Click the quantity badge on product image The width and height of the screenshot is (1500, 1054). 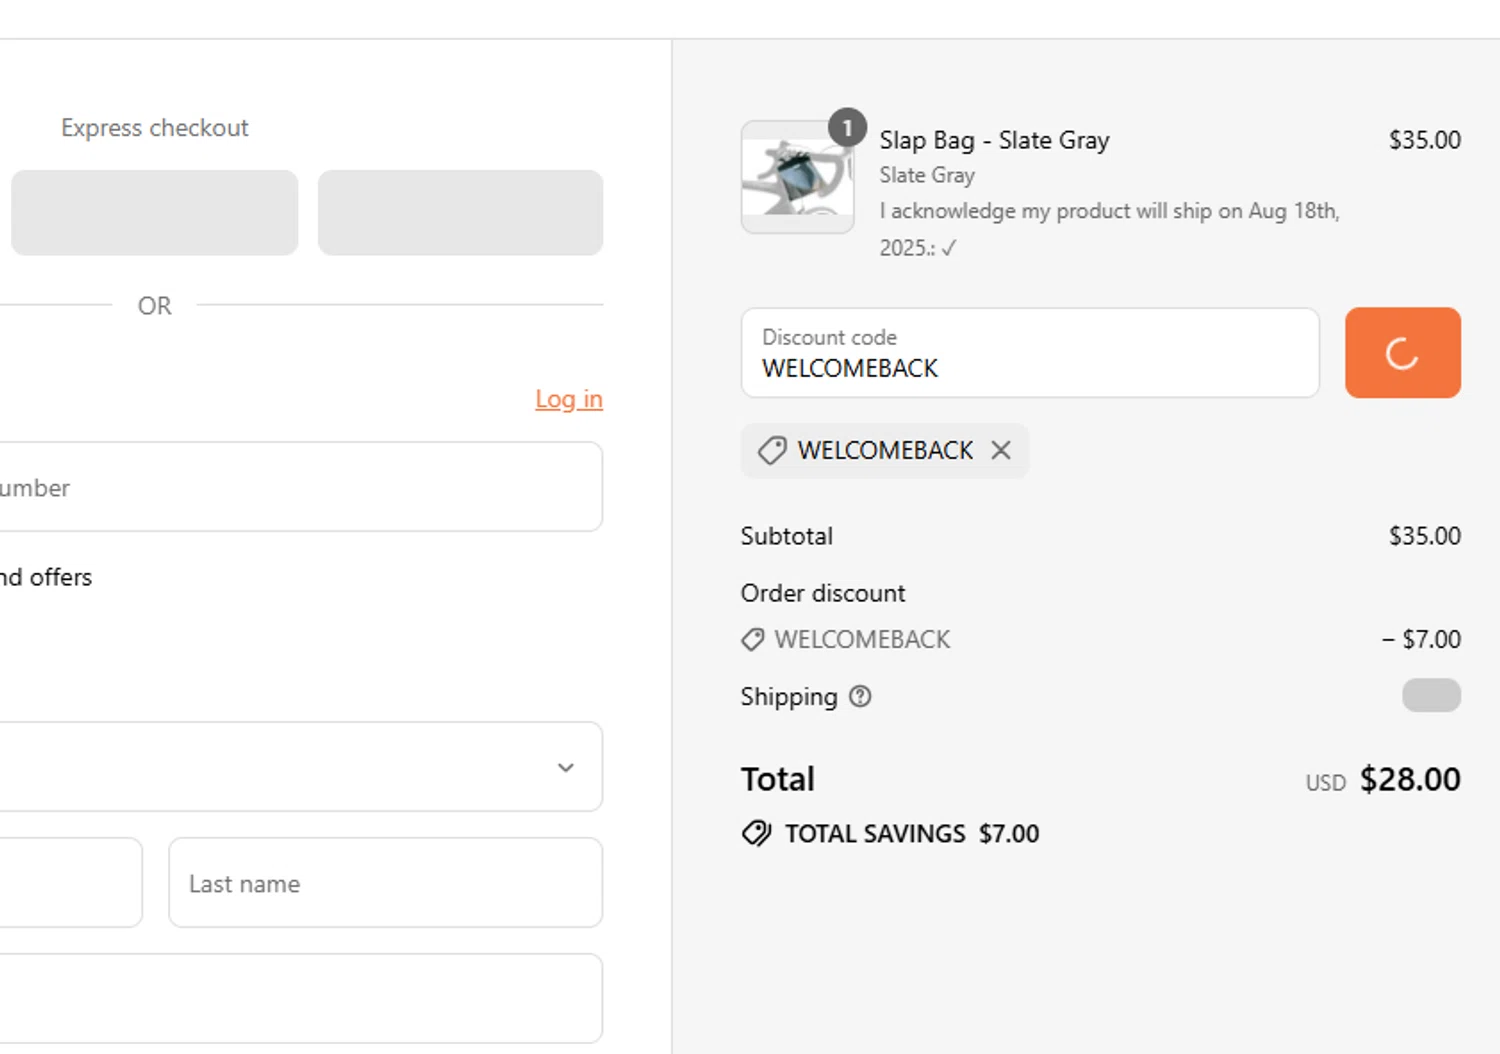tap(847, 128)
